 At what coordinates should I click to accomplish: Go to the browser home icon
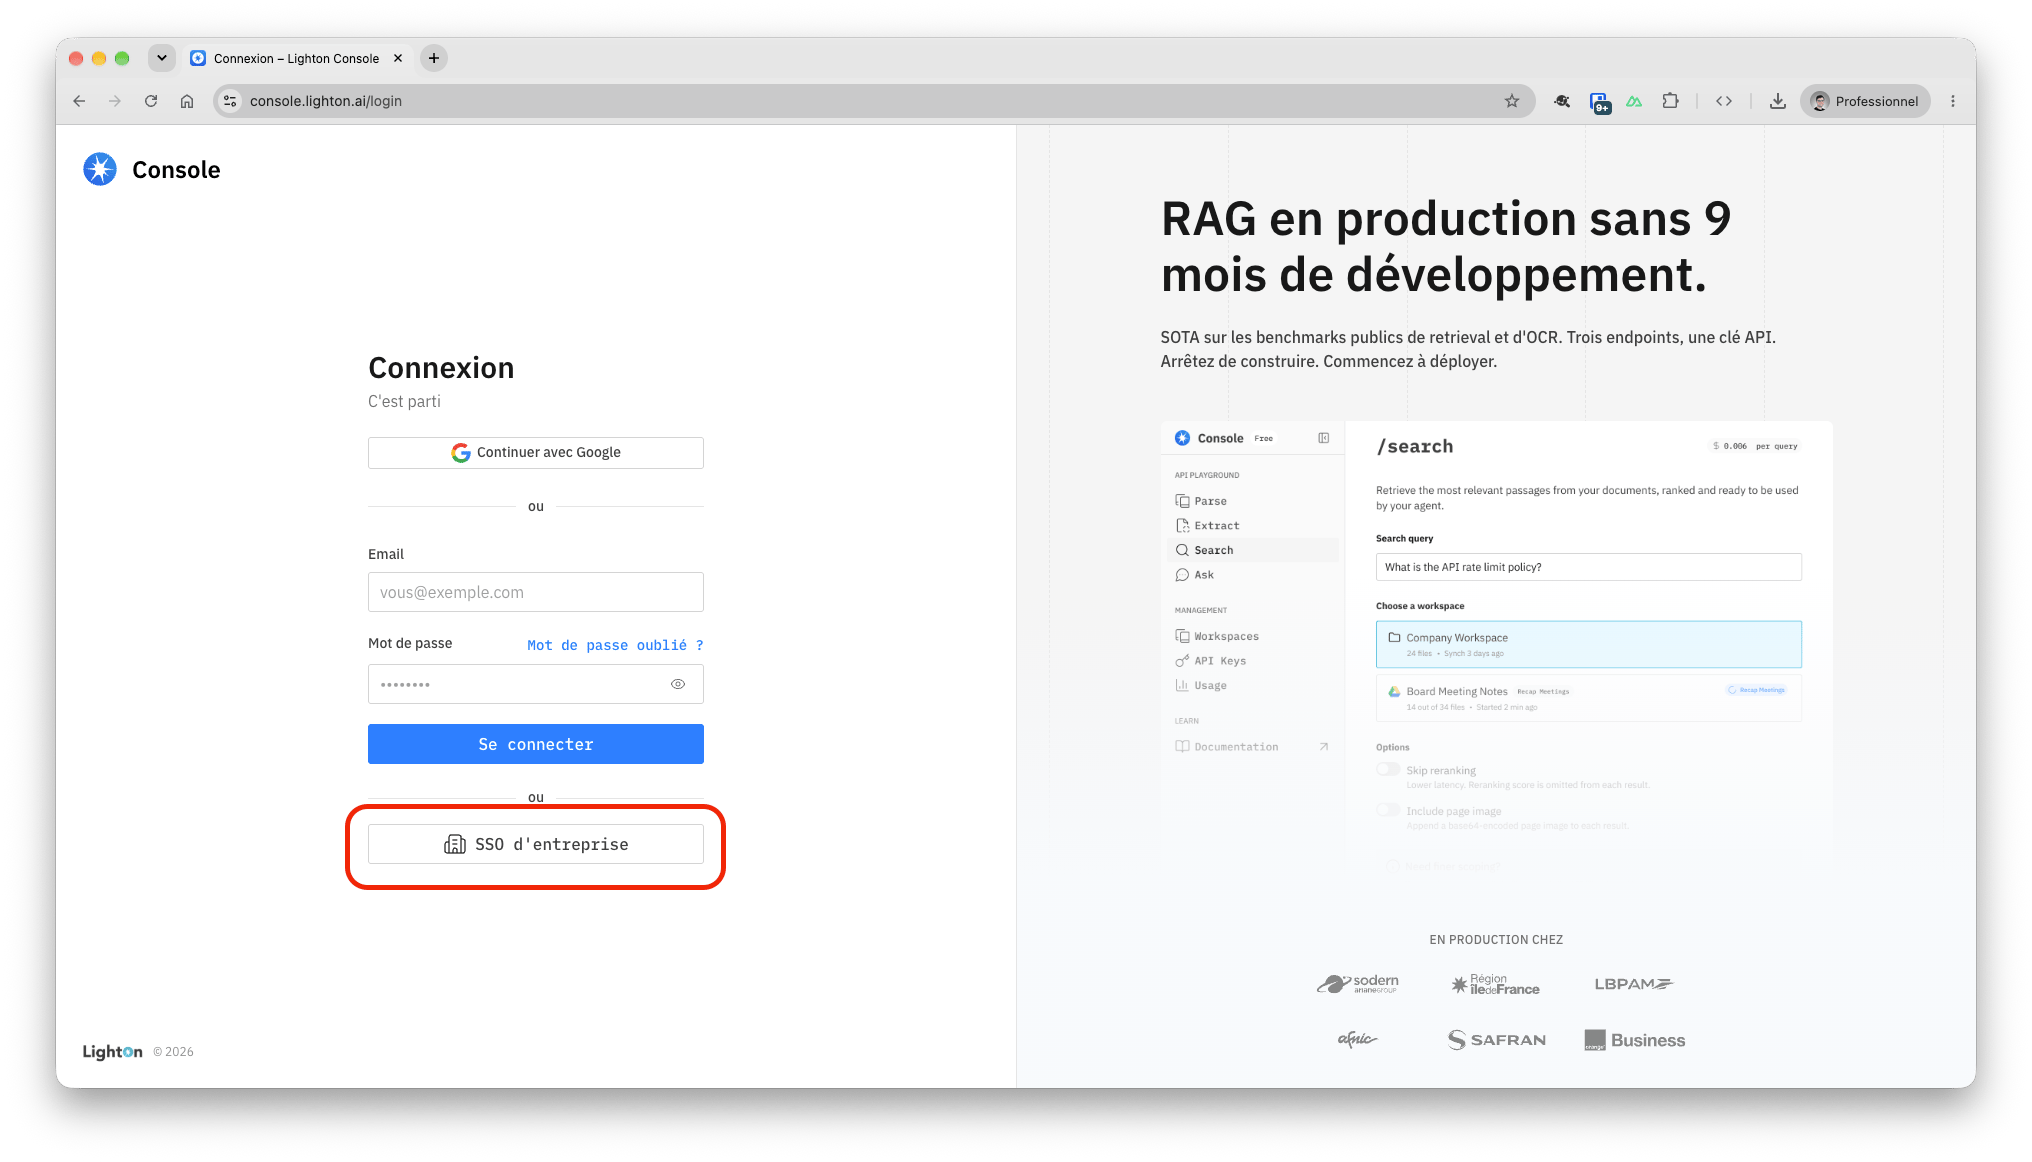pyautogui.click(x=187, y=101)
